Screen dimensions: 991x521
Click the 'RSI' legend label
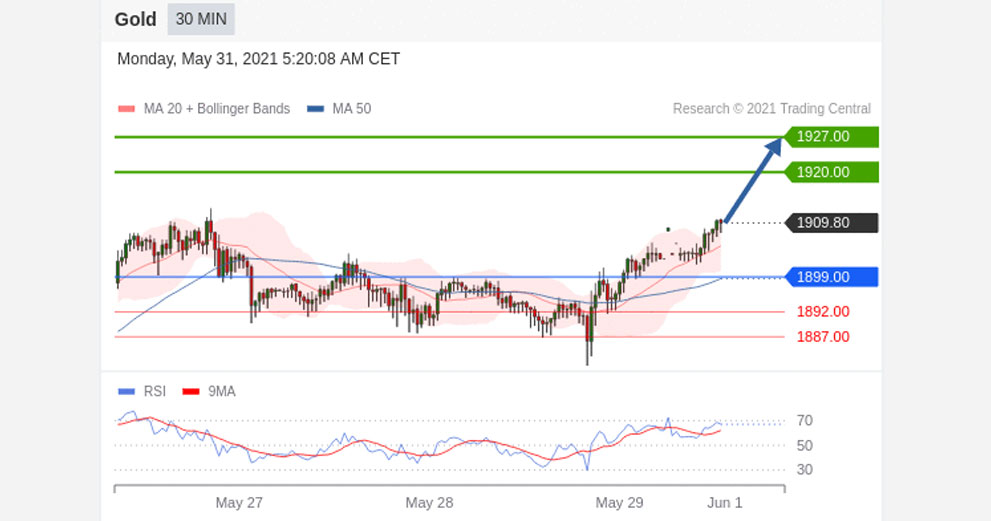[x=155, y=391]
